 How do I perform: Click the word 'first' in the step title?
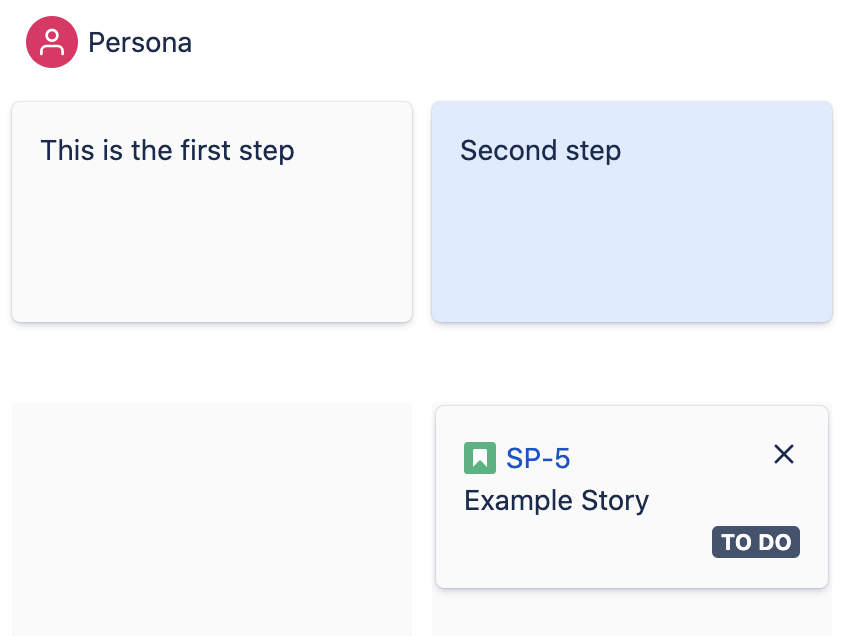pos(205,150)
